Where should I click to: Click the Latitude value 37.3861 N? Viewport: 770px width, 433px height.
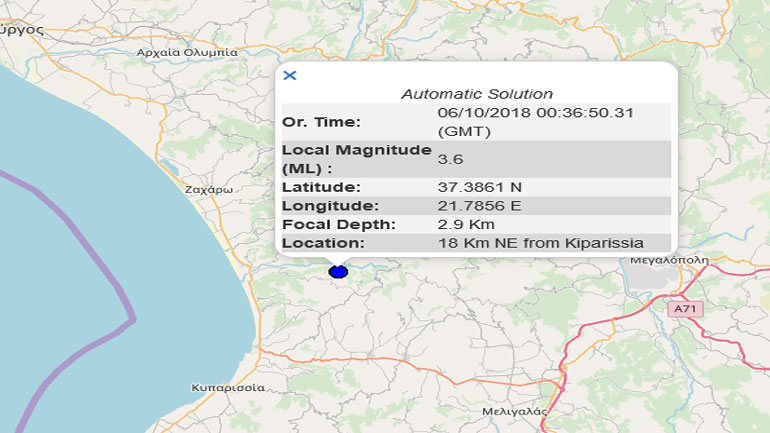click(x=479, y=187)
